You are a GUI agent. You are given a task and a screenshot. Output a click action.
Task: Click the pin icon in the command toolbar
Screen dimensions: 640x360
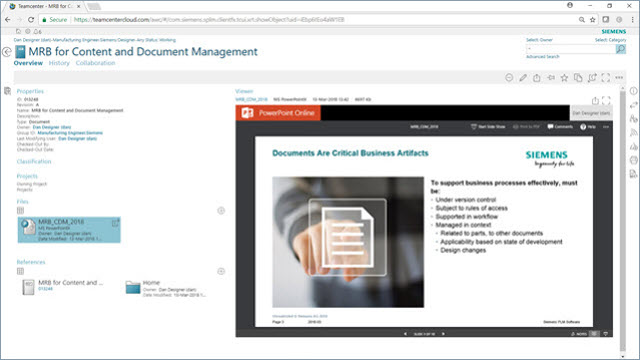[551, 78]
